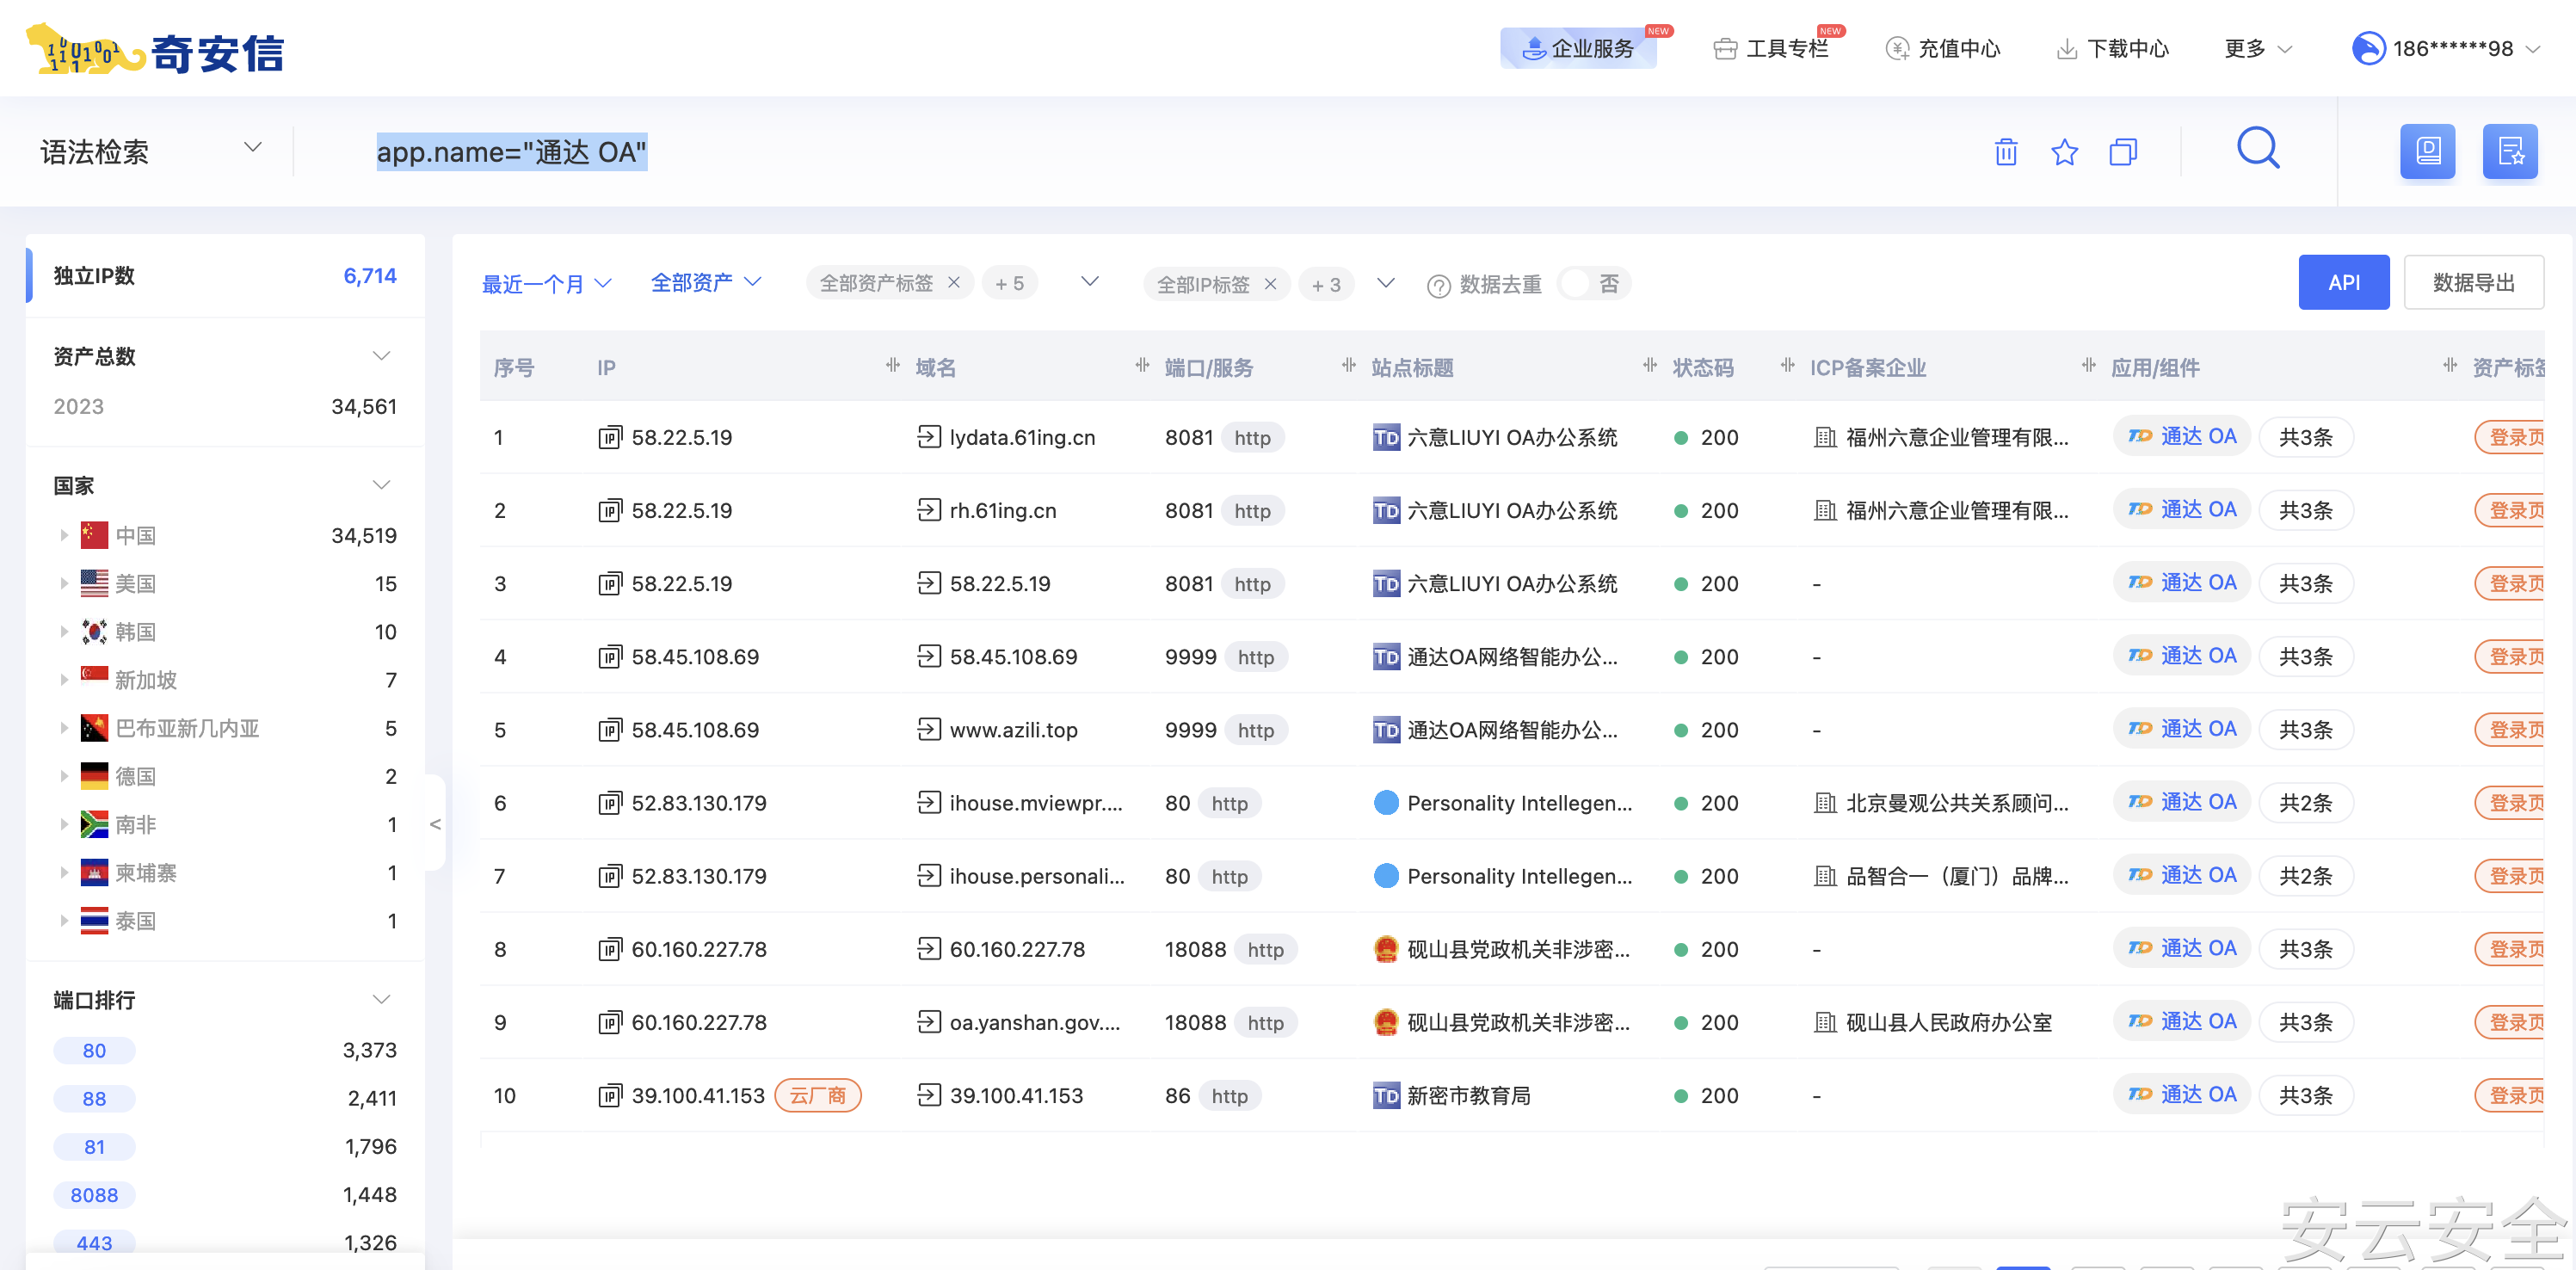This screenshot has height=1270, width=2576.
Task: Click the magnifier search icon
Action: pyautogui.click(x=2258, y=149)
